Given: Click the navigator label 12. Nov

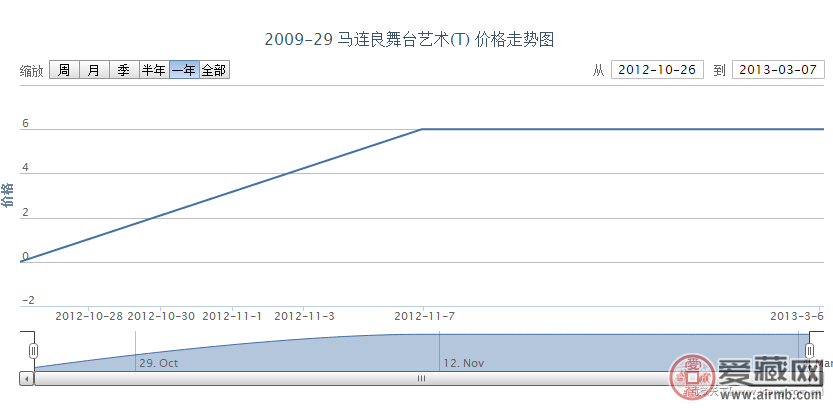Looking at the screenshot, I should 464,363.
